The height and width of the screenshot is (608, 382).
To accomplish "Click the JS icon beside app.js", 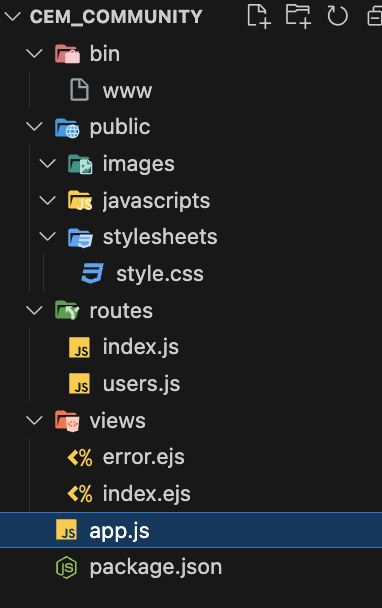I will pos(66,530).
